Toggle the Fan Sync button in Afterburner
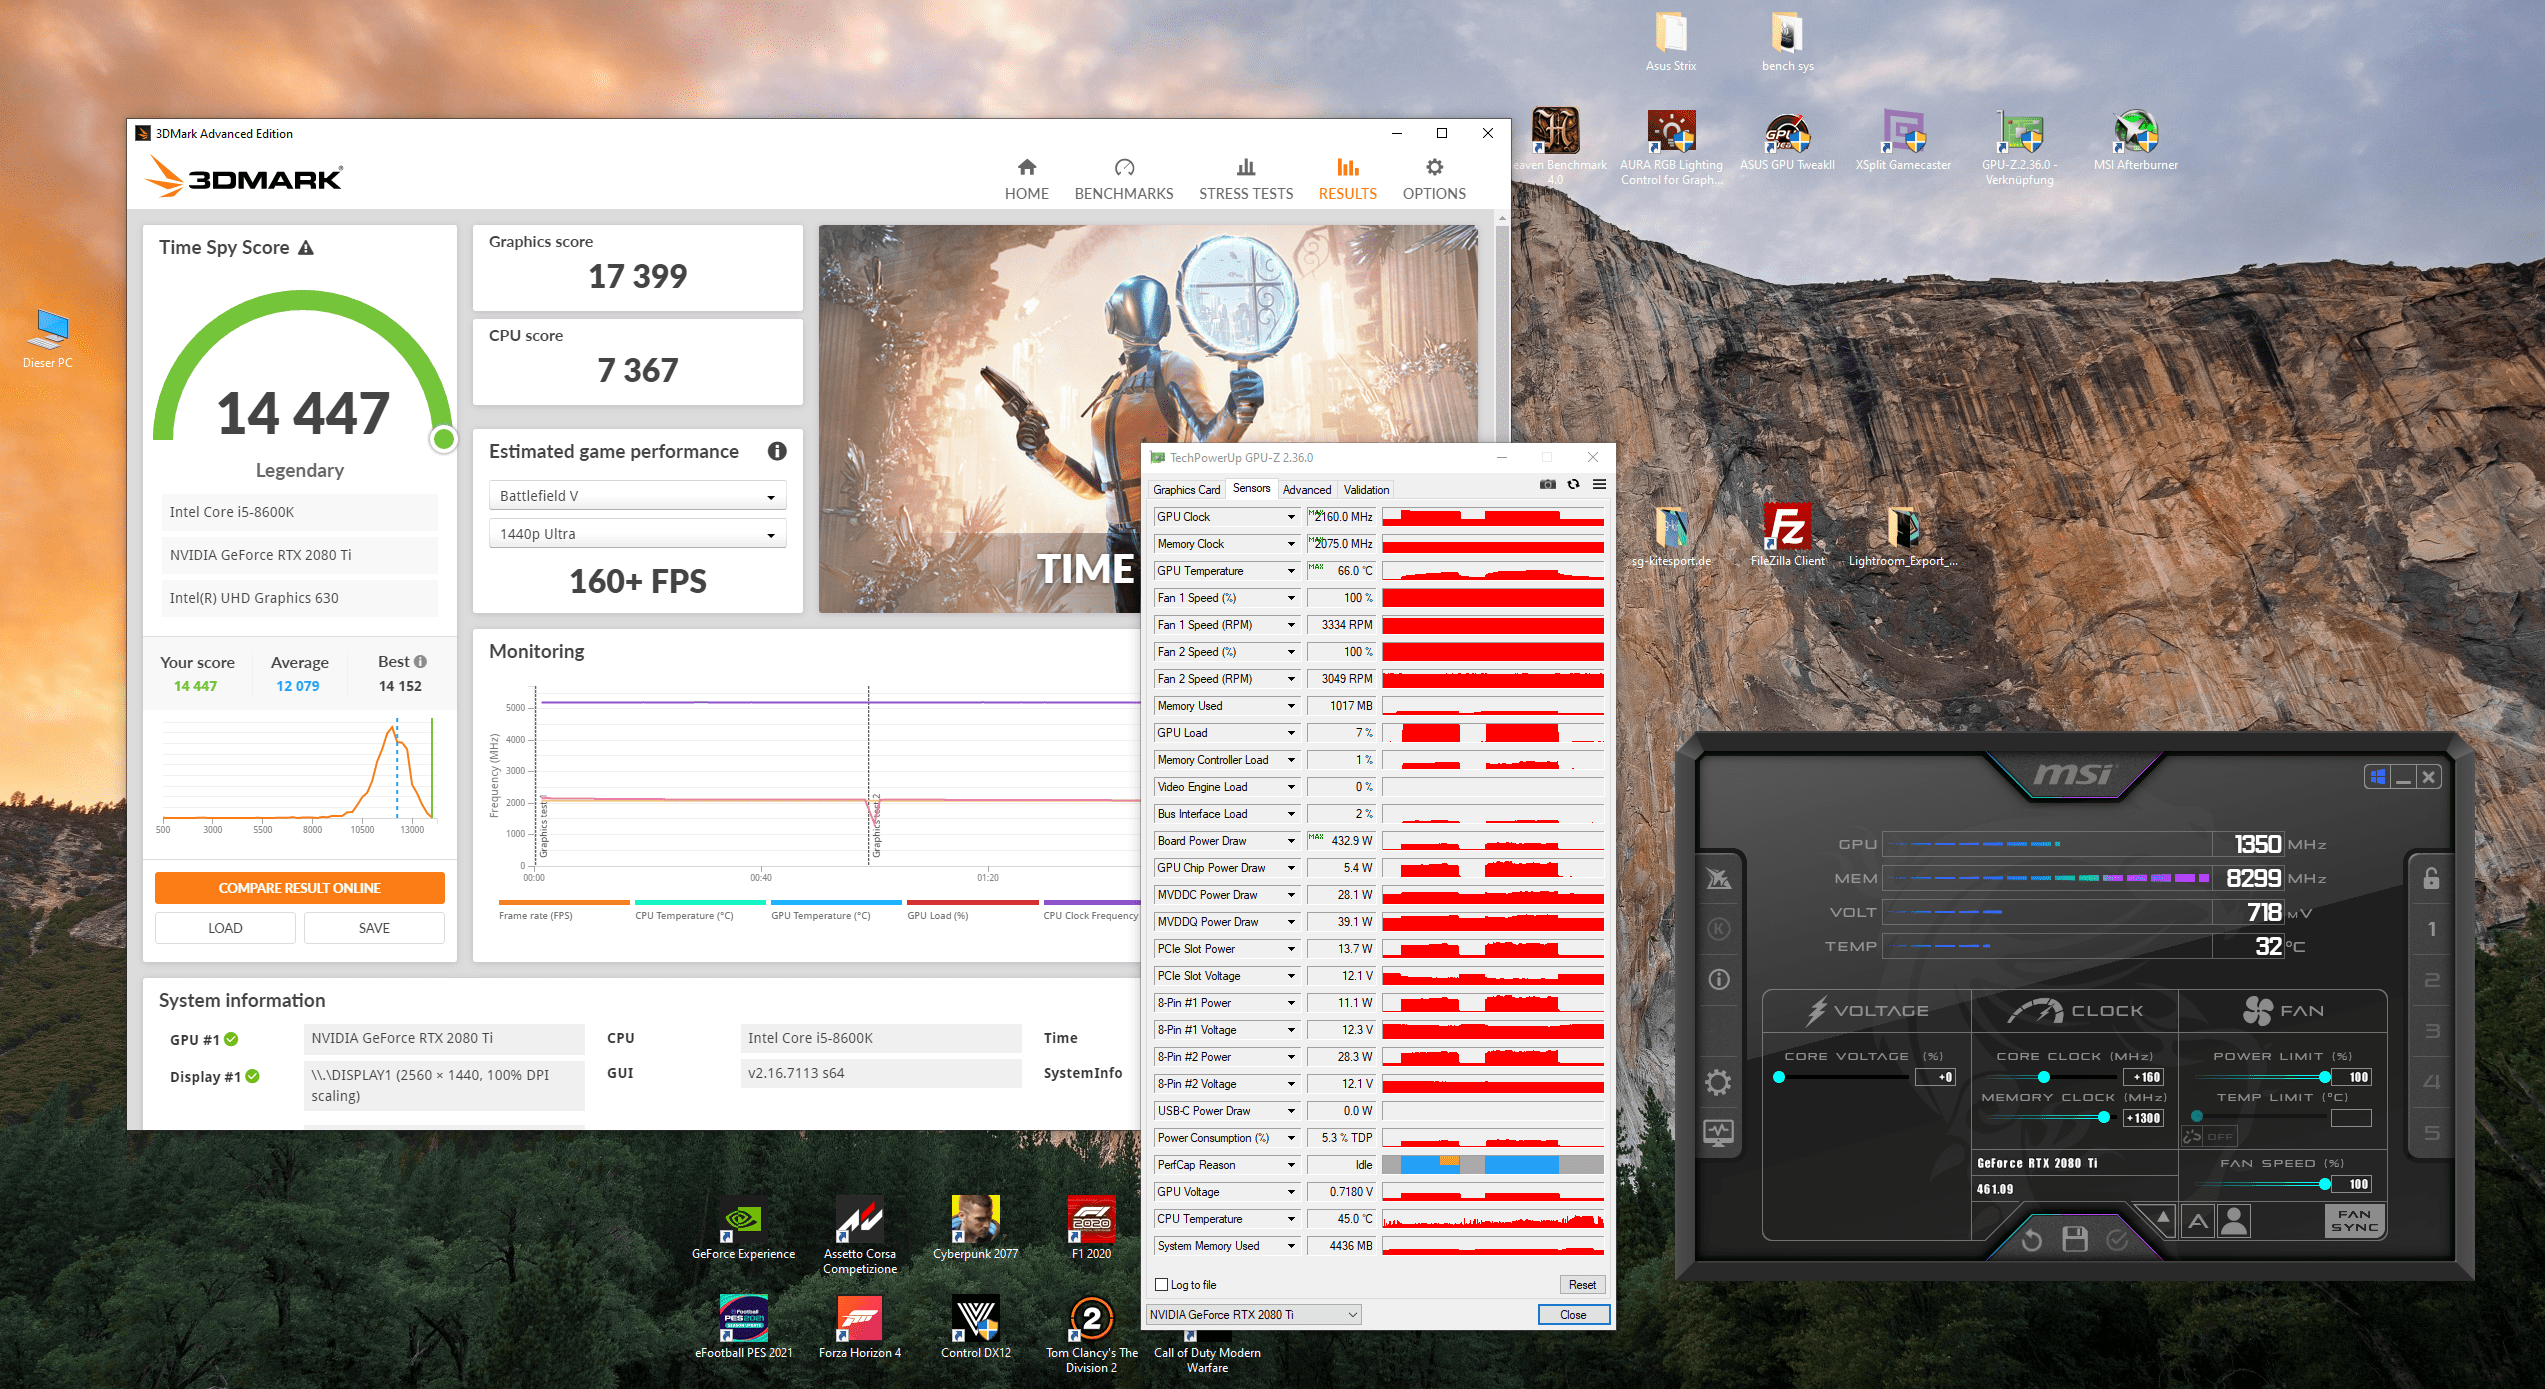The width and height of the screenshot is (2545, 1389). pos(2354,1220)
